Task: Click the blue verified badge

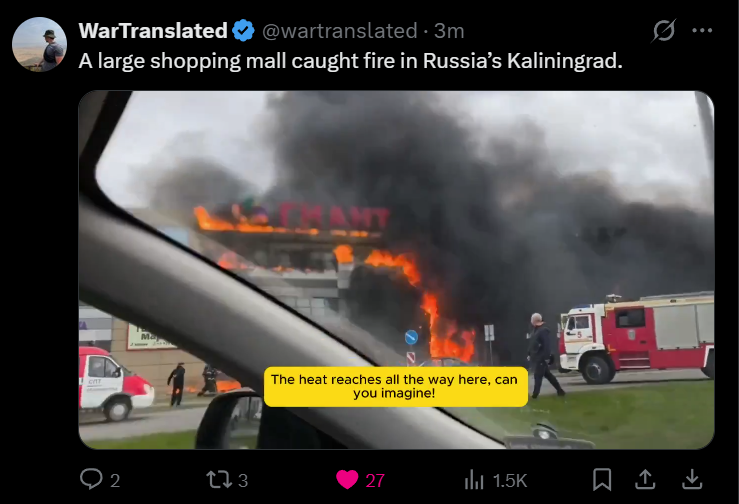Action: tap(244, 31)
